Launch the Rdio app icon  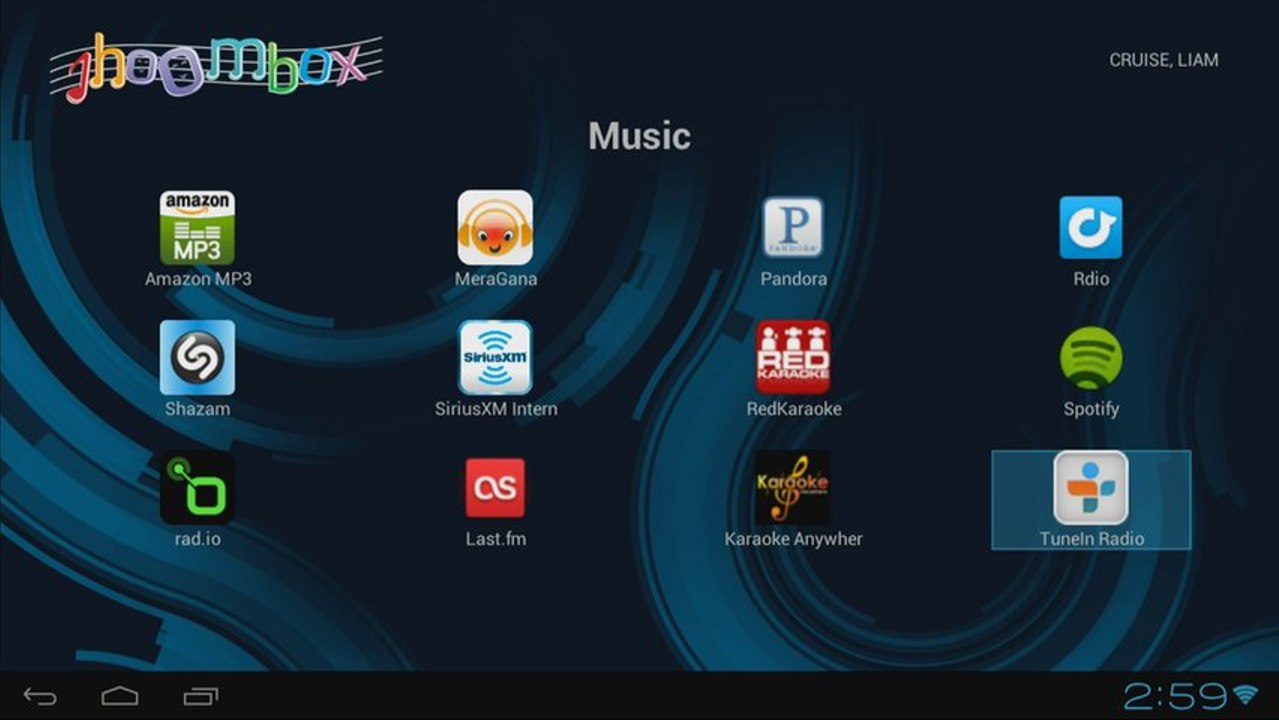point(1091,228)
